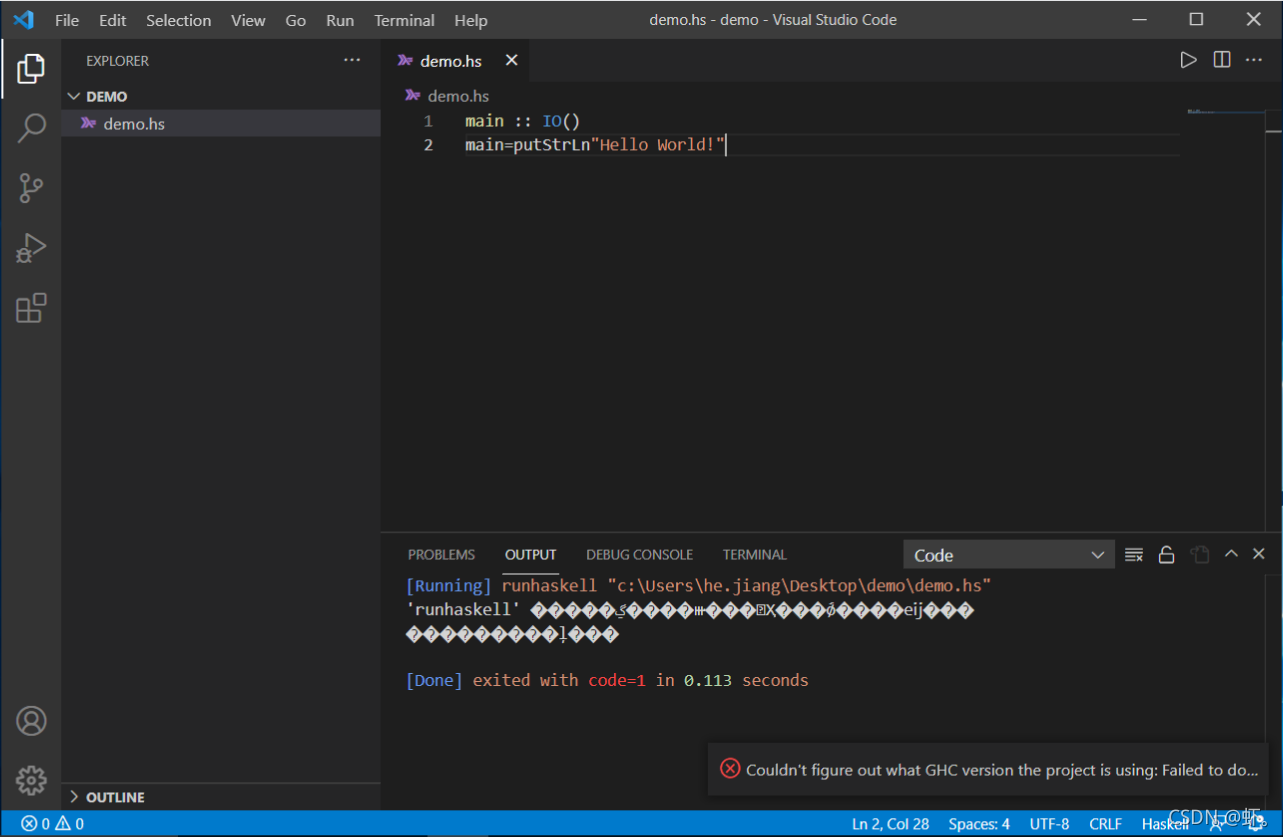
Task: Clear the output panel
Action: click(x=1134, y=554)
